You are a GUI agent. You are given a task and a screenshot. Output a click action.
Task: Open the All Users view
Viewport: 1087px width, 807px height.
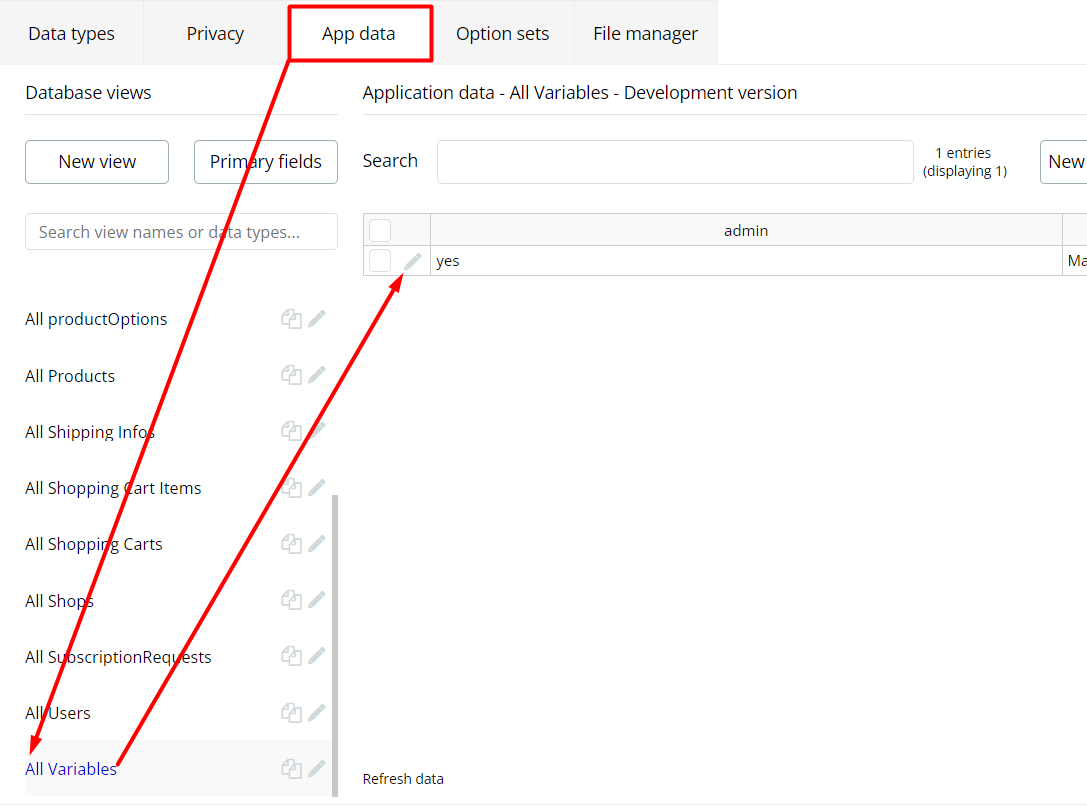tap(58, 713)
